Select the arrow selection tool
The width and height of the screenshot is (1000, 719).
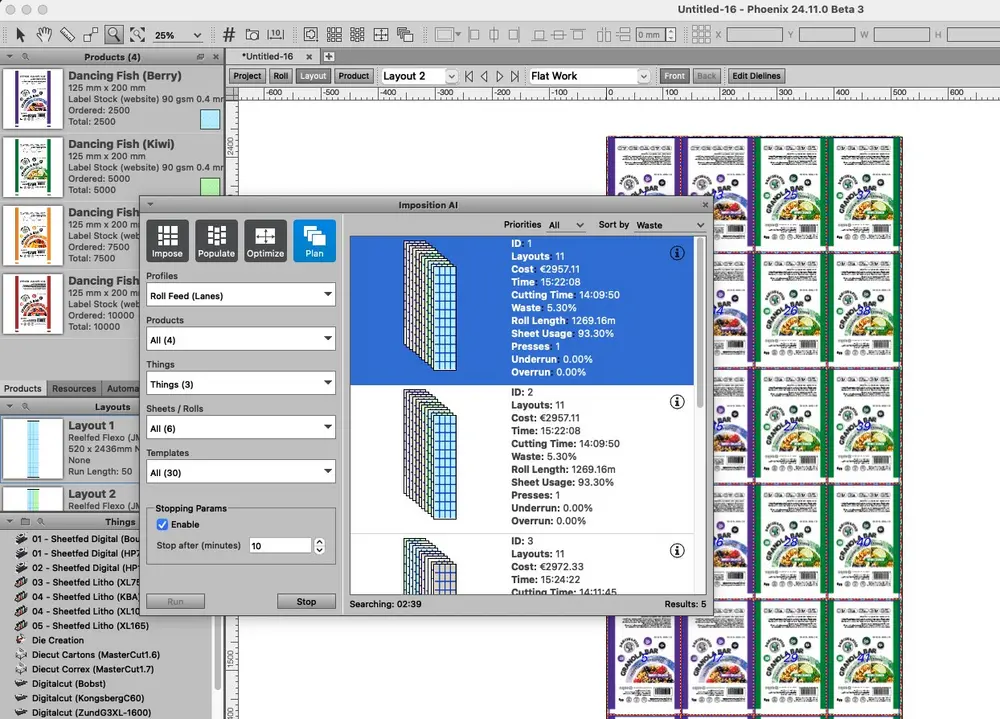[20, 34]
